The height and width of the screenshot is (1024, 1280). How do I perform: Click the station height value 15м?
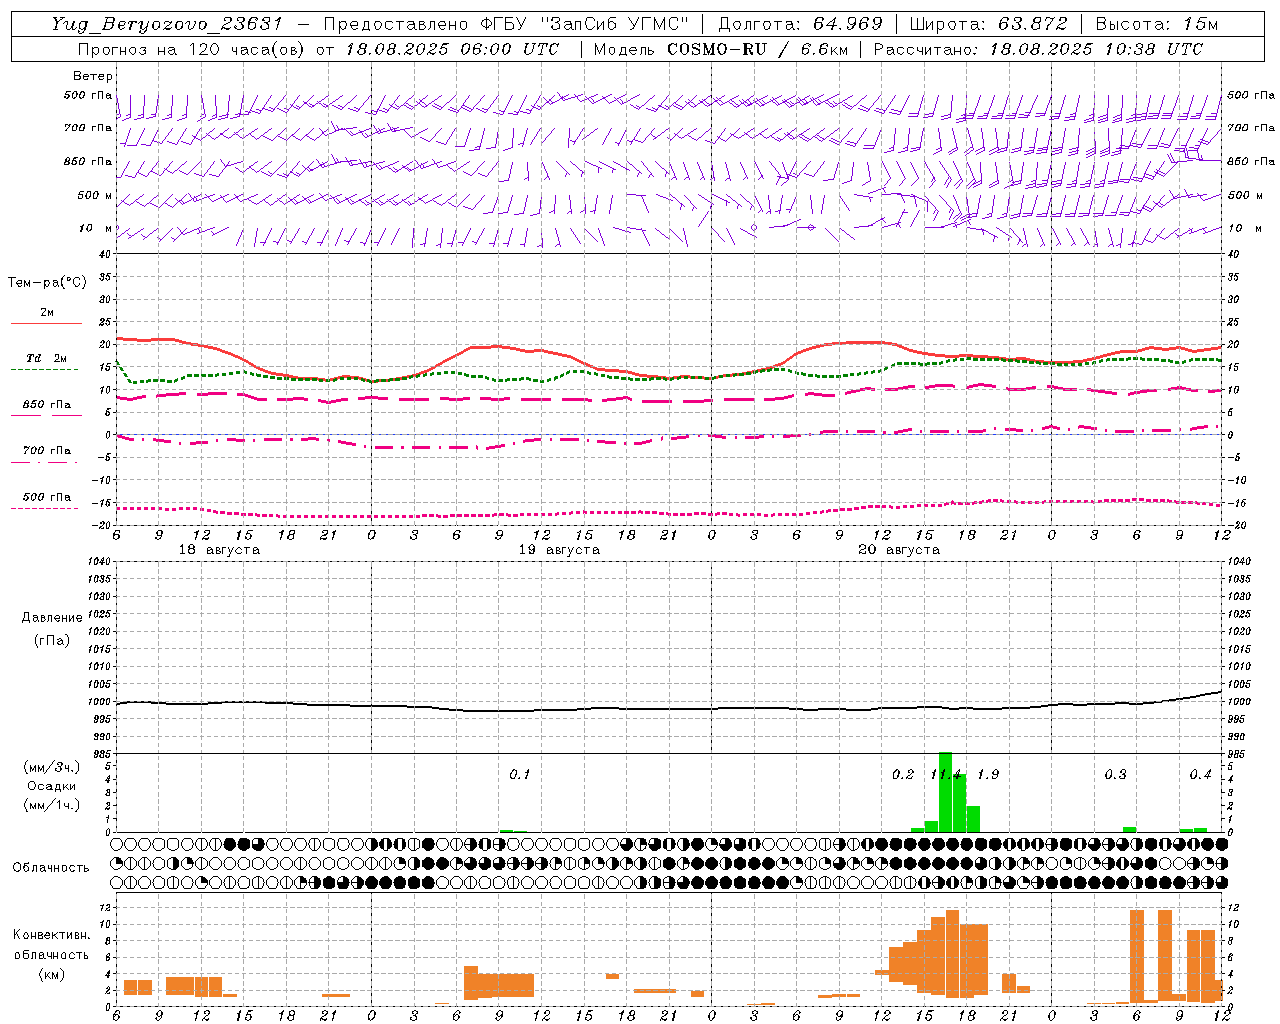[x=1200, y=24]
